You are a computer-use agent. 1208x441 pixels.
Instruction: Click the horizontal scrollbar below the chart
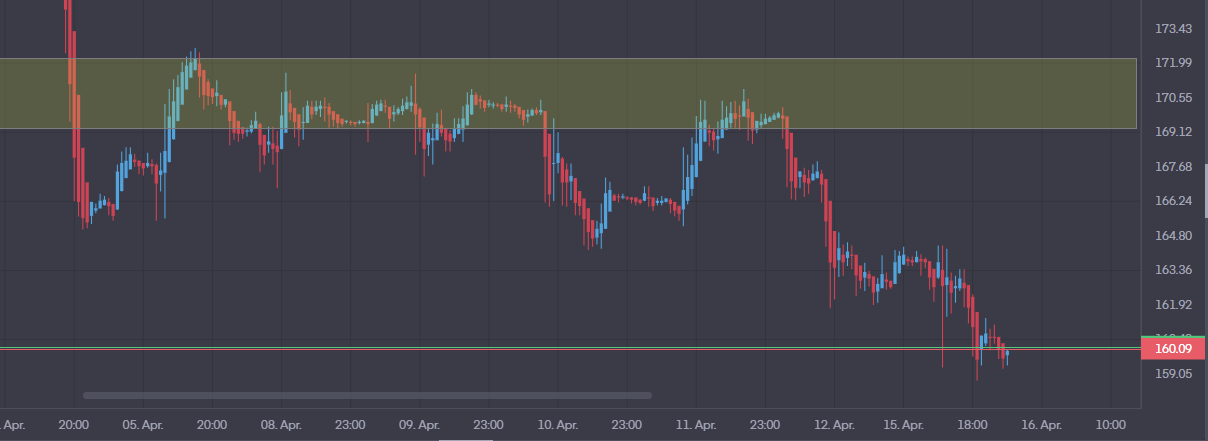(x=367, y=396)
